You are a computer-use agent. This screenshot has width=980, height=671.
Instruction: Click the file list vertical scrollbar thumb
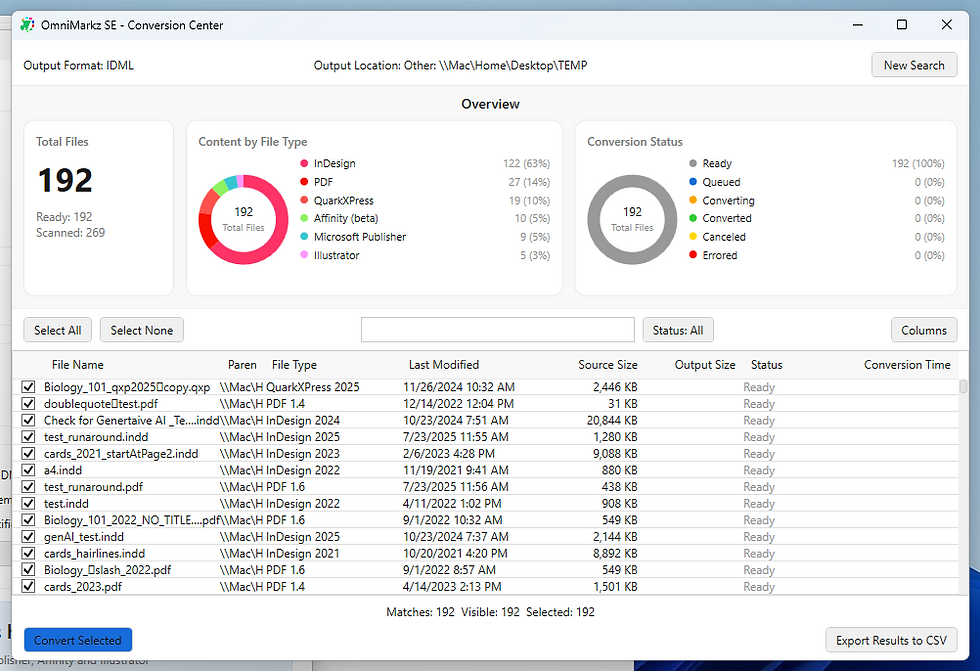(x=963, y=387)
